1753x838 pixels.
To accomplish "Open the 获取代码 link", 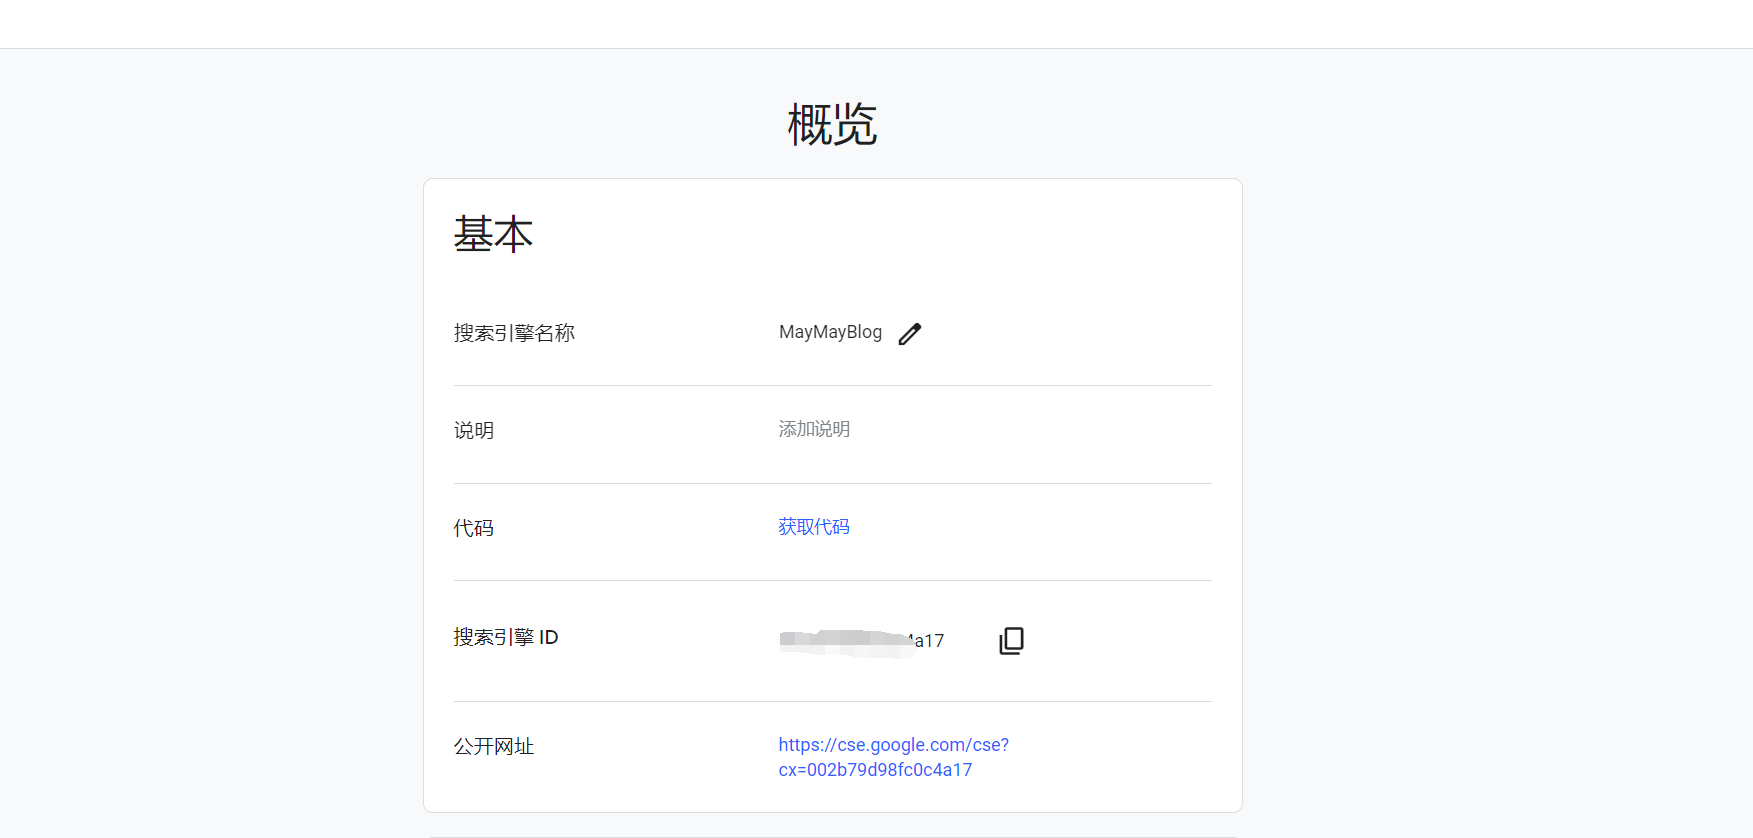I will click(x=813, y=527).
